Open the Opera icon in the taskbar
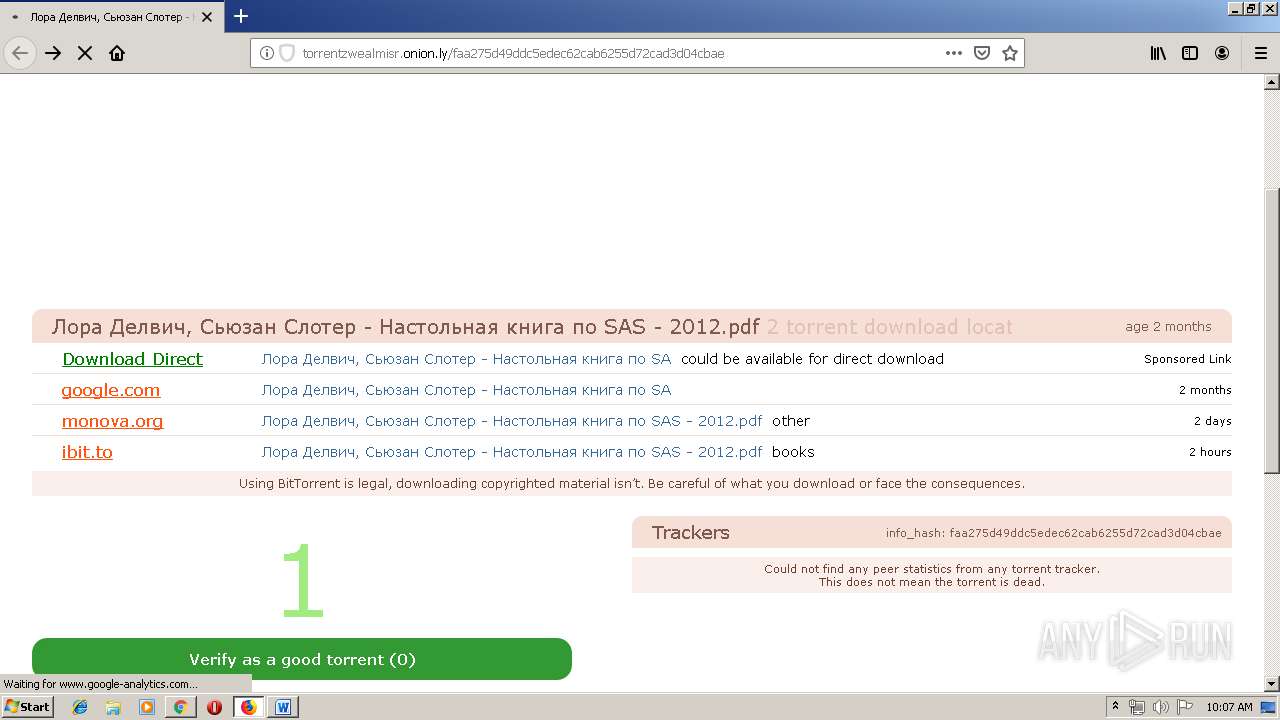The image size is (1280, 720). point(214,707)
